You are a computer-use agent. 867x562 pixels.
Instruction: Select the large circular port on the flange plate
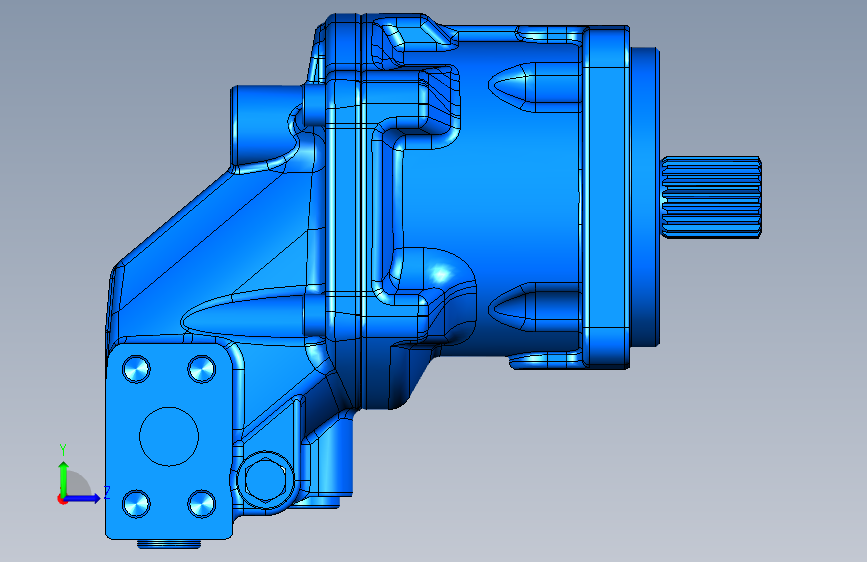[169, 436]
